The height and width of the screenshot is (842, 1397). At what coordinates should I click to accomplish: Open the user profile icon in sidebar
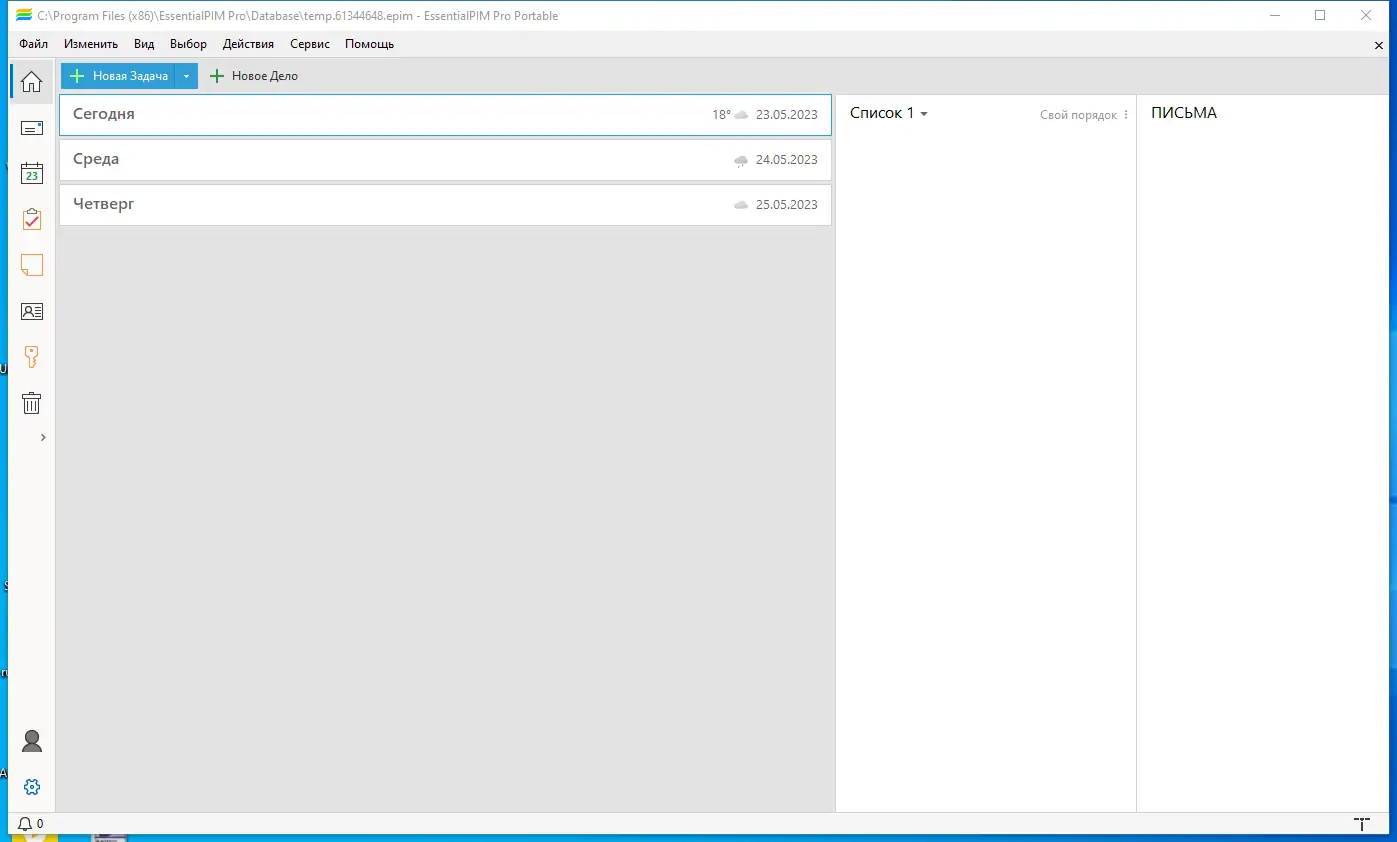pyautogui.click(x=32, y=741)
